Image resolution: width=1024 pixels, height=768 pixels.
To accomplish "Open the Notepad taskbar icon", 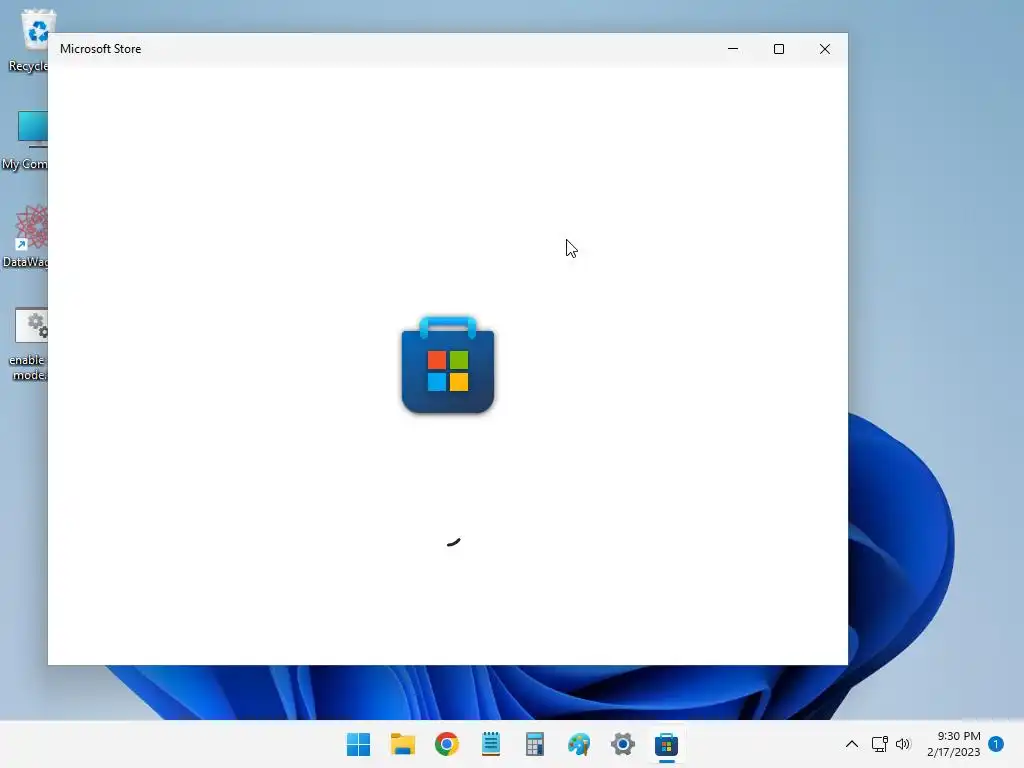I will point(490,744).
